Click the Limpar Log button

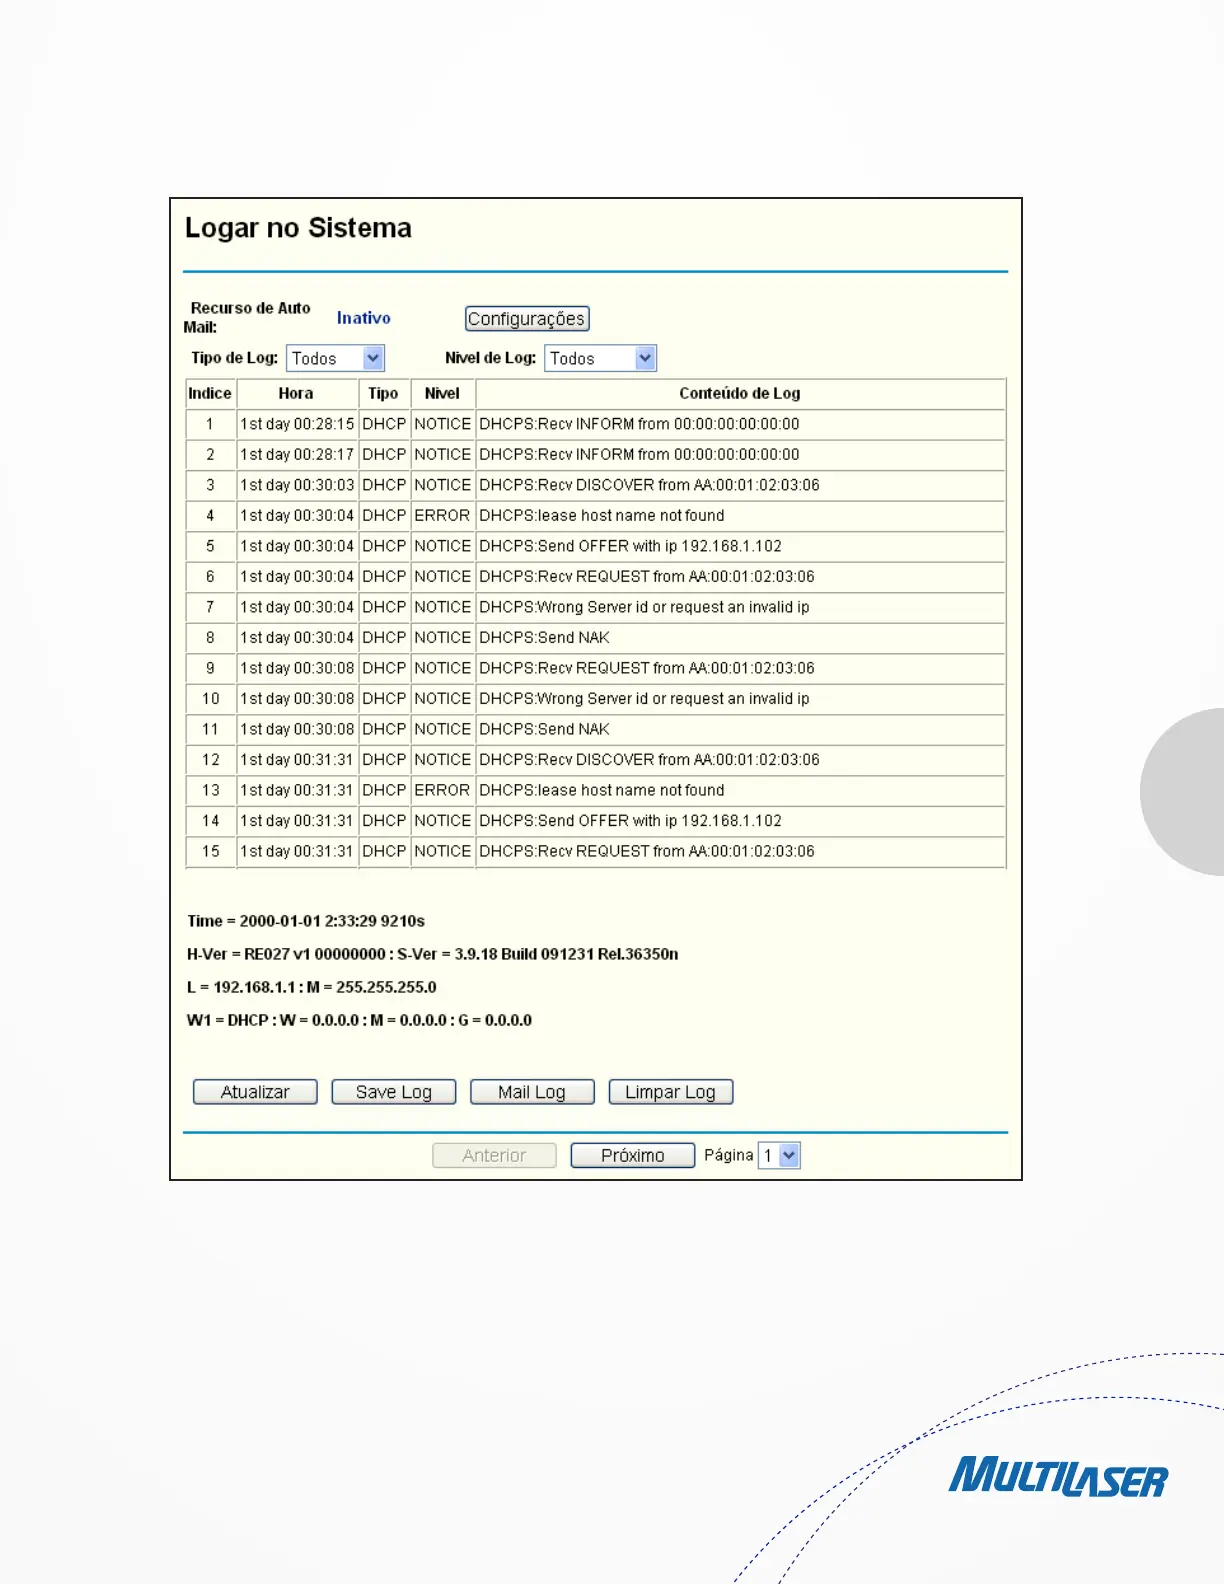click(x=671, y=1092)
